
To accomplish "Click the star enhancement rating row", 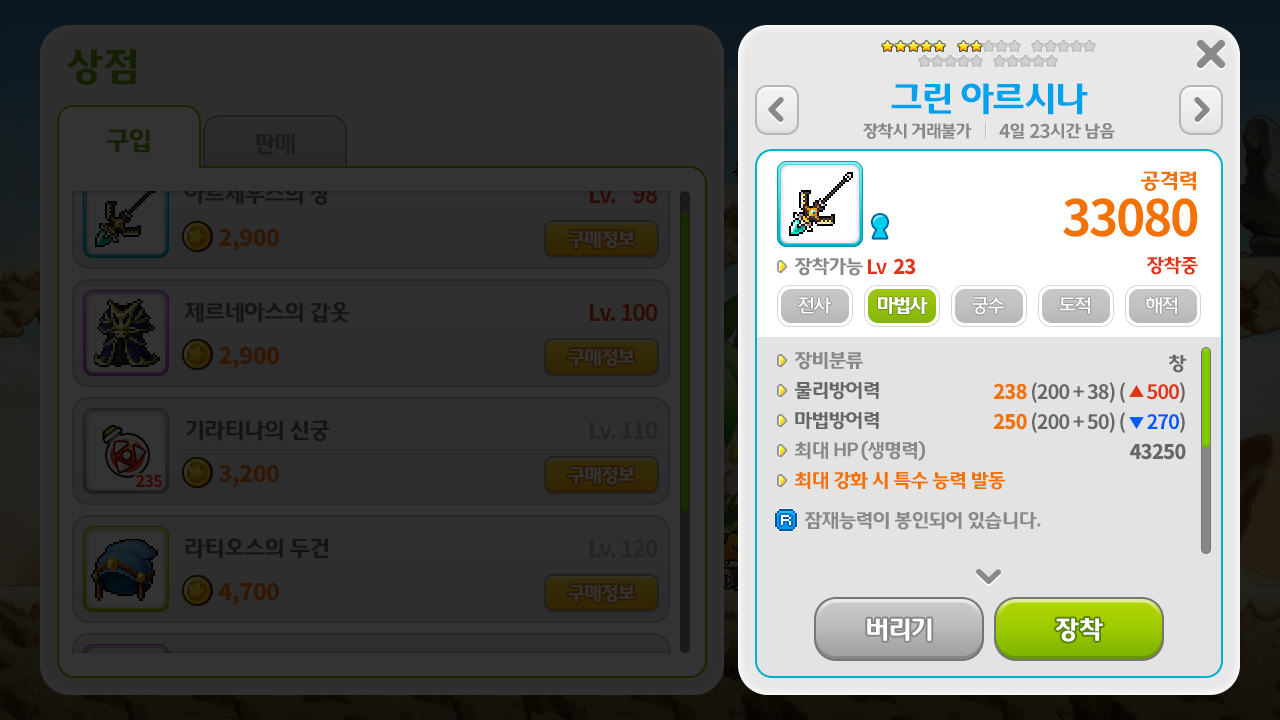I will pyautogui.click(x=988, y=53).
